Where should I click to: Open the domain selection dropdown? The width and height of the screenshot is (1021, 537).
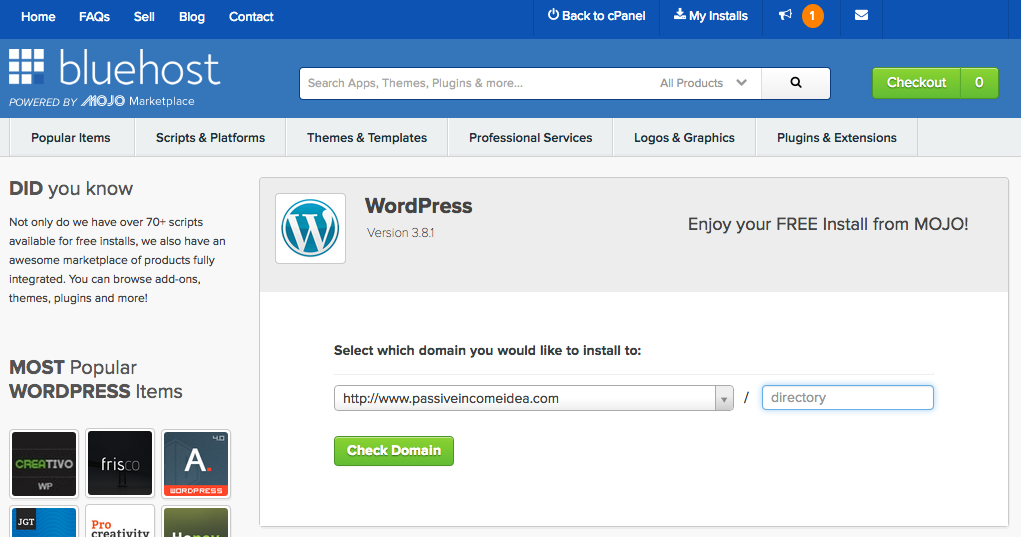click(x=533, y=398)
